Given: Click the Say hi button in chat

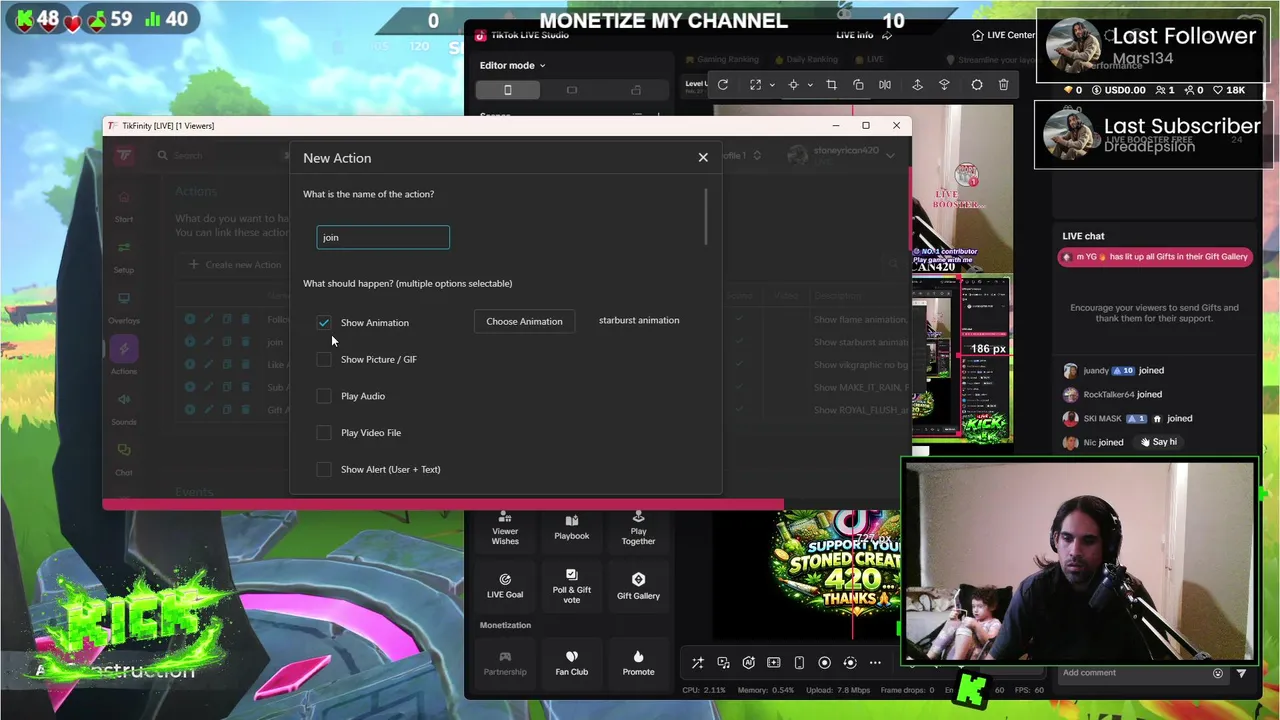Looking at the screenshot, I should tap(1160, 442).
